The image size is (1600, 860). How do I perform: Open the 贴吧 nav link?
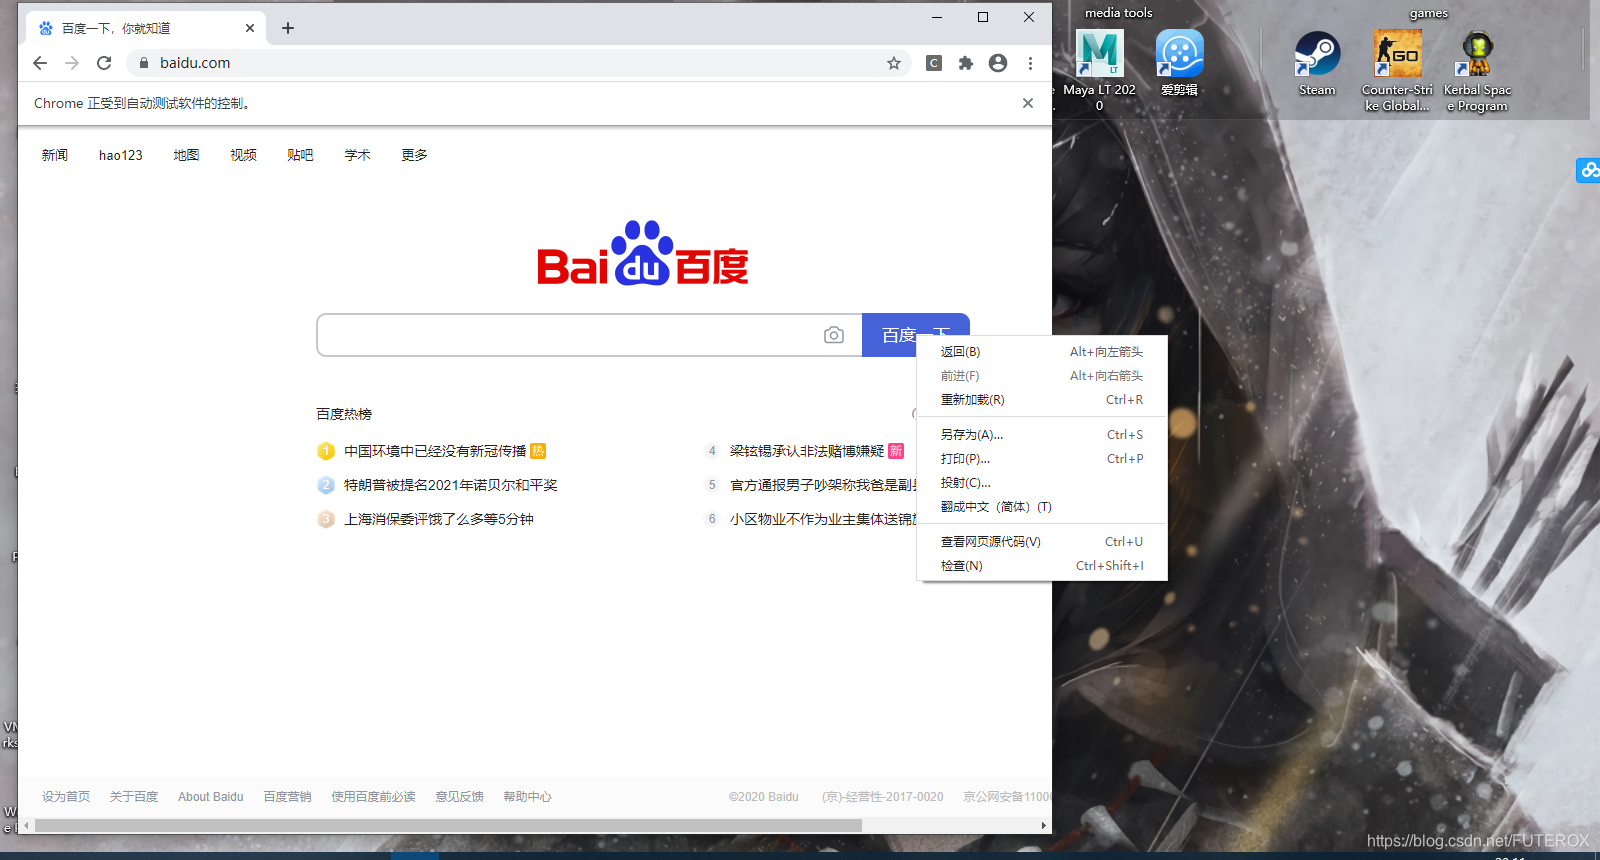[300, 155]
